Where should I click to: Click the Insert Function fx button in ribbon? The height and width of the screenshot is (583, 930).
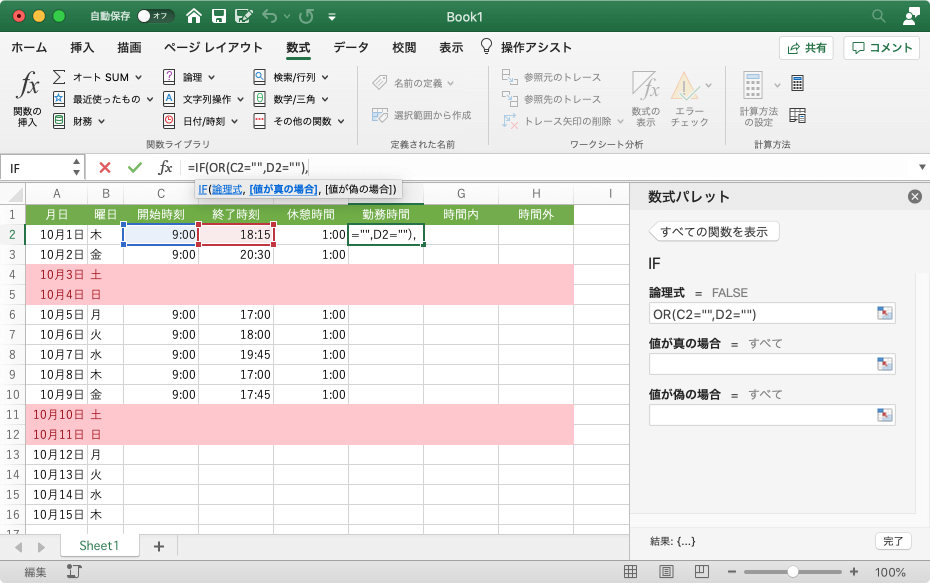[27, 98]
